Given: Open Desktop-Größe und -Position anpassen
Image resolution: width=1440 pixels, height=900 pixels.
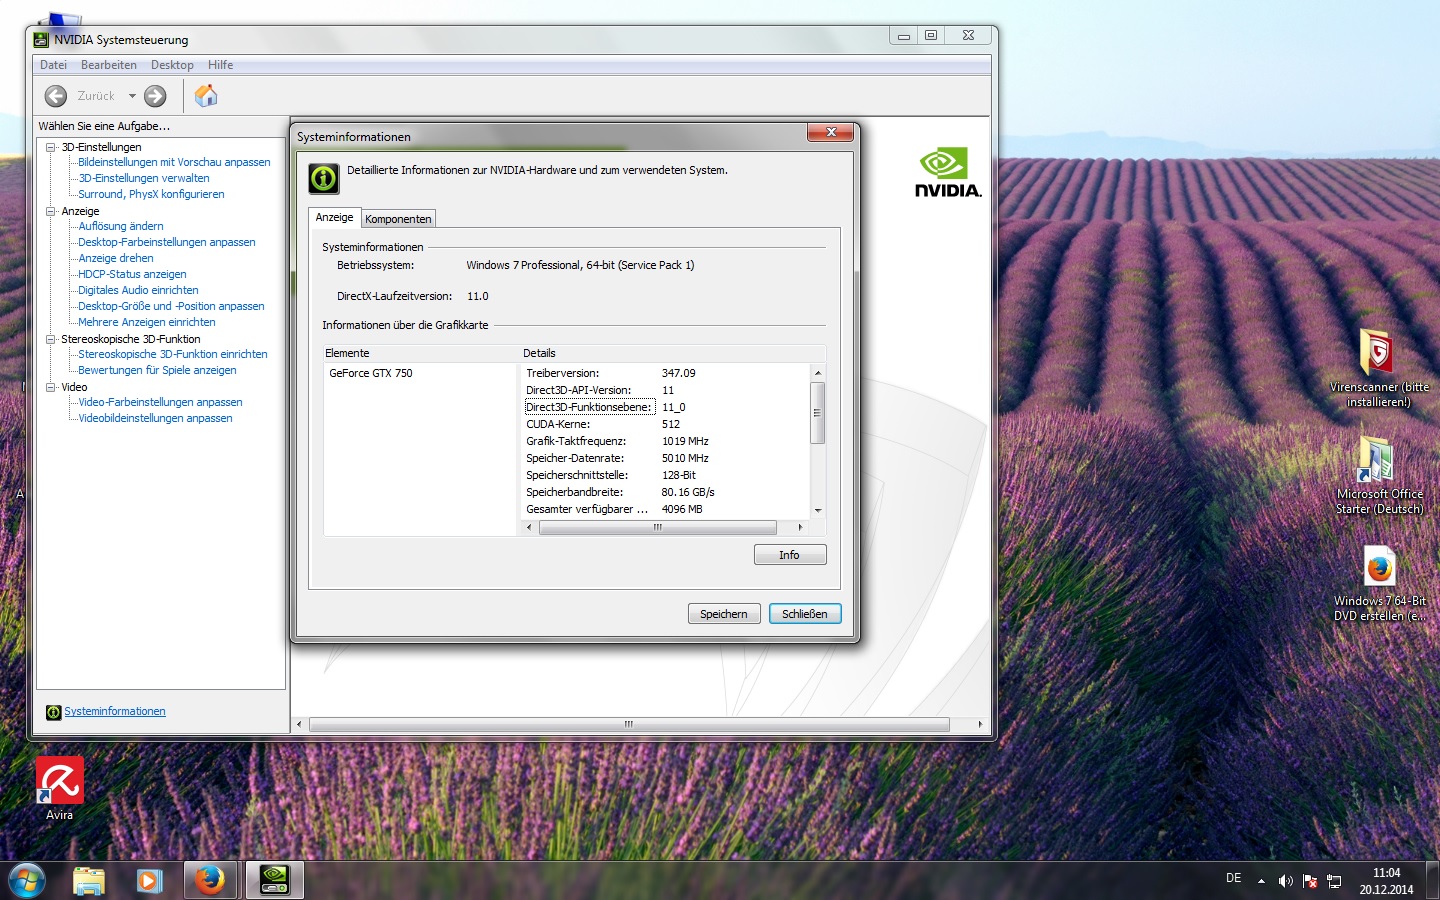Looking at the screenshot, I should [x=171, y=306].
